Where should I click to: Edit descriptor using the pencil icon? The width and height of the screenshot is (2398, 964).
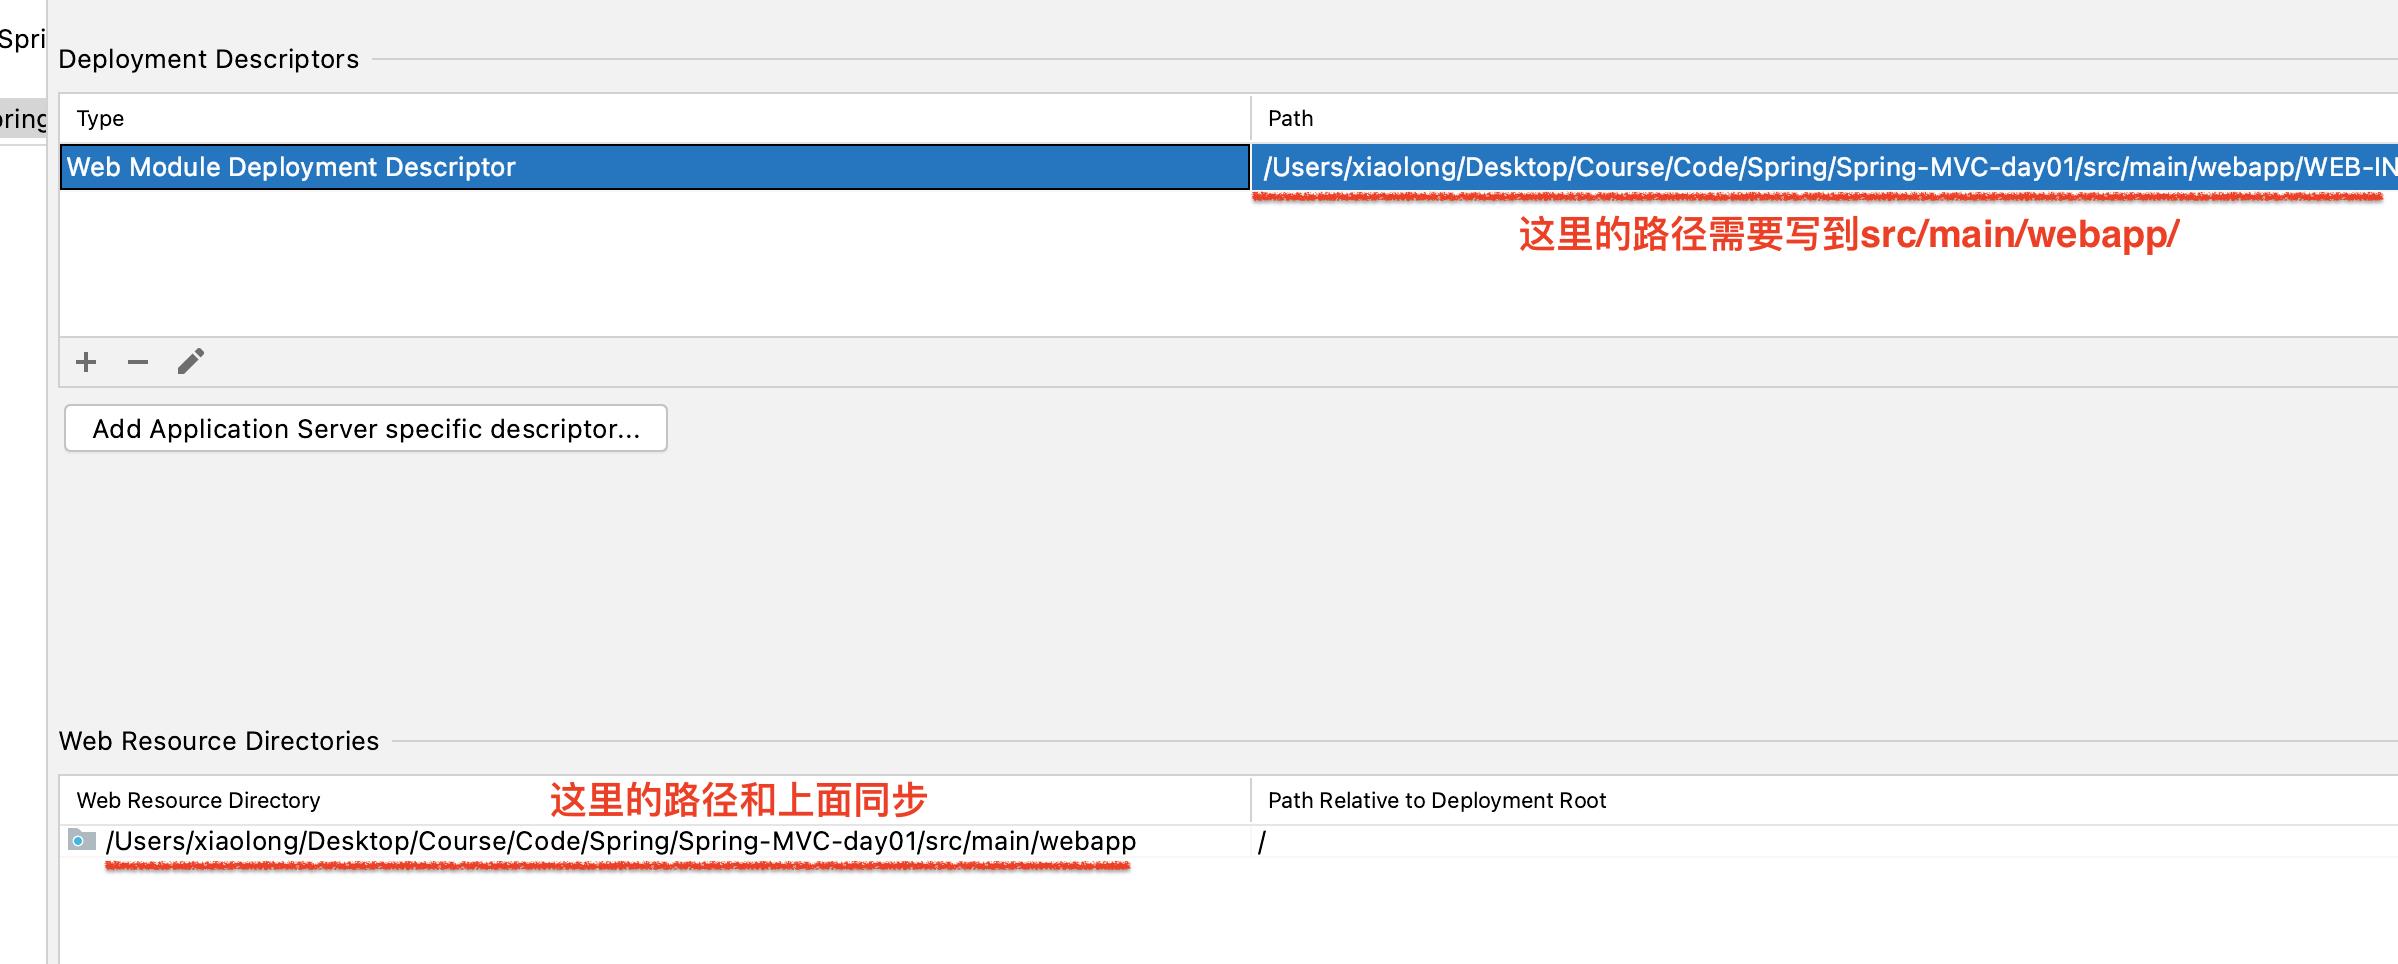click(191, 361)
